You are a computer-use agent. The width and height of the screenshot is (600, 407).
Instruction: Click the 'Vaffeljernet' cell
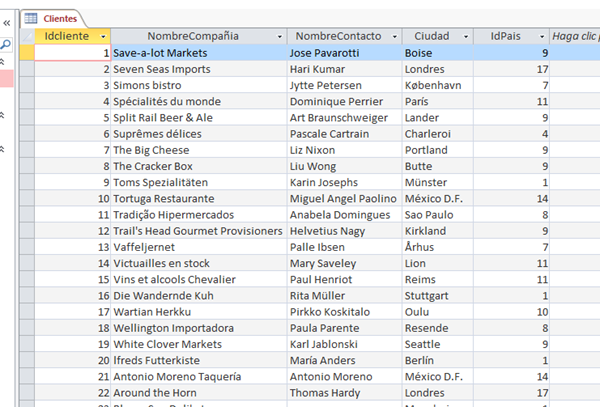199,247
